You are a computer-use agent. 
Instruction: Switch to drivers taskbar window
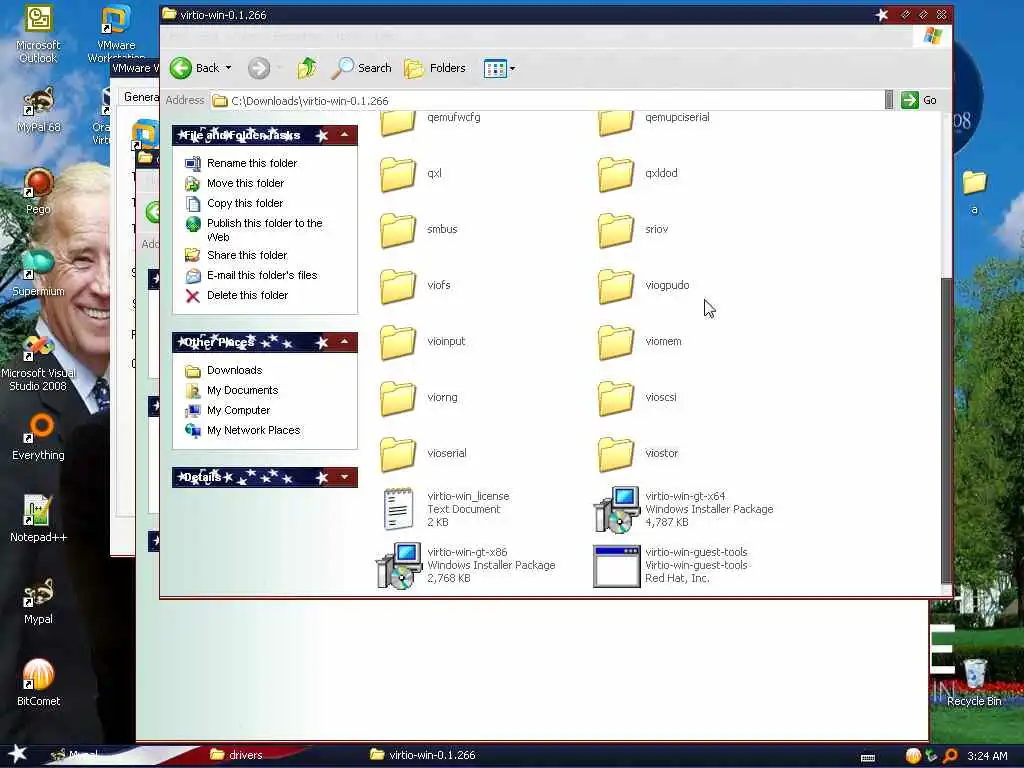coord(236,755)
